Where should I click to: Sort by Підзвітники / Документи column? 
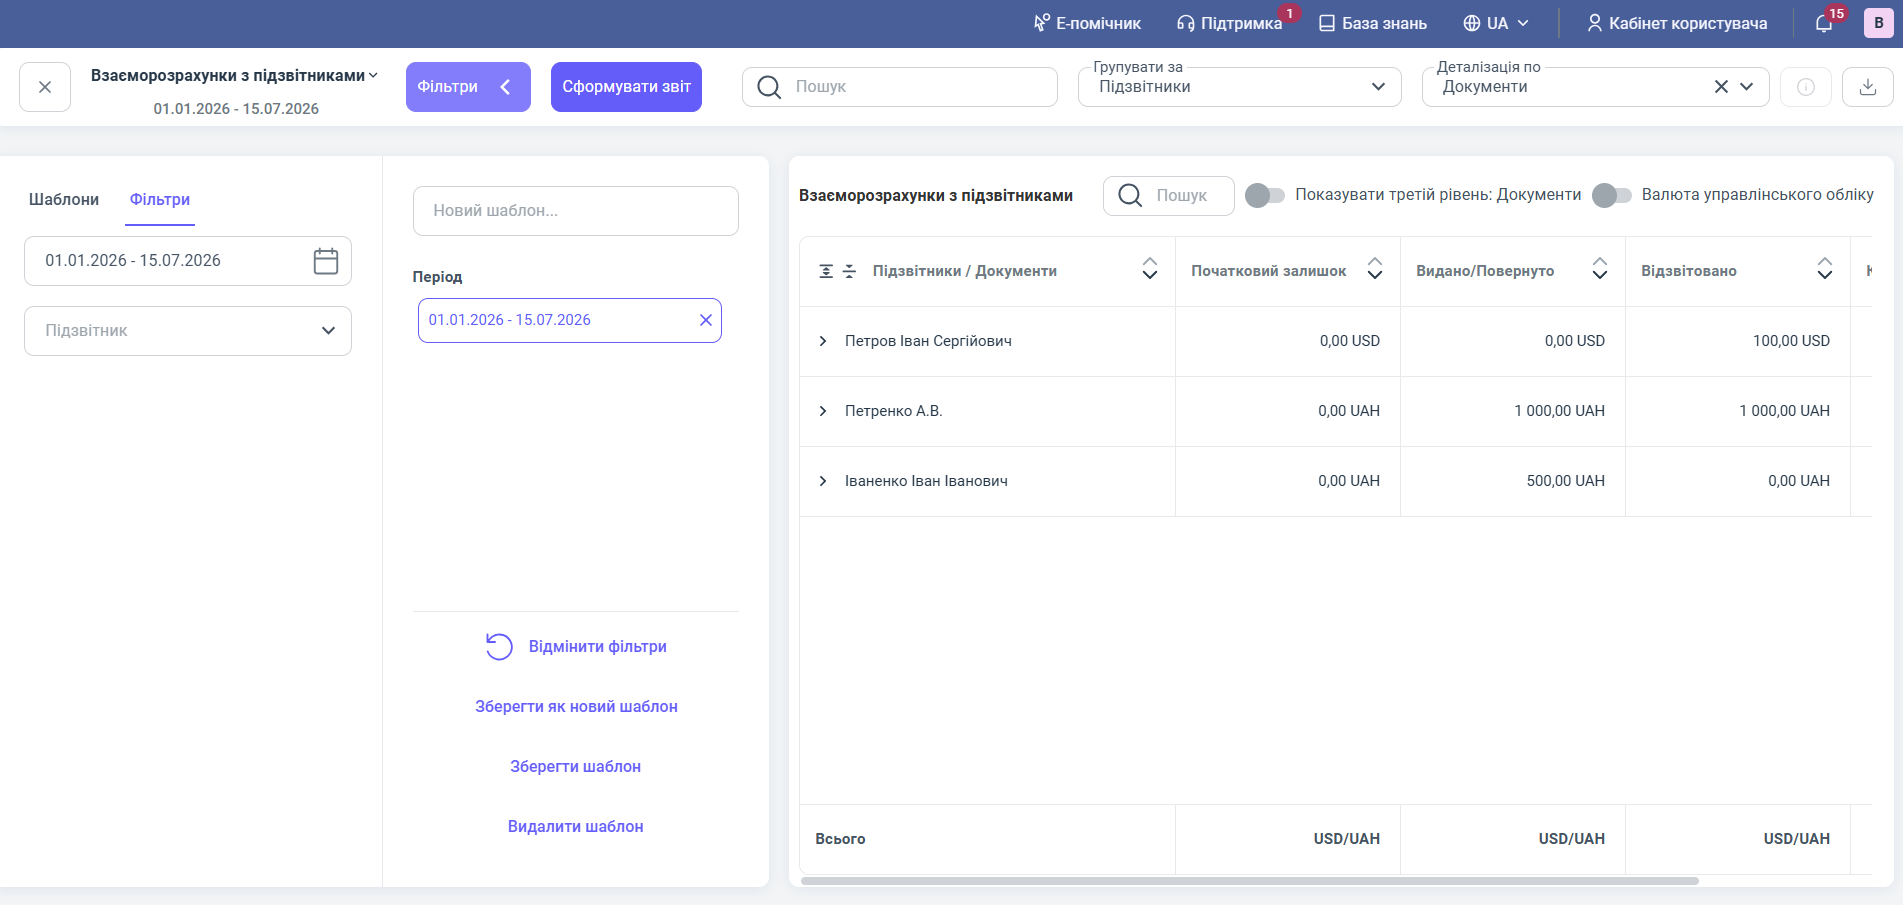(x=1150, y=268)
